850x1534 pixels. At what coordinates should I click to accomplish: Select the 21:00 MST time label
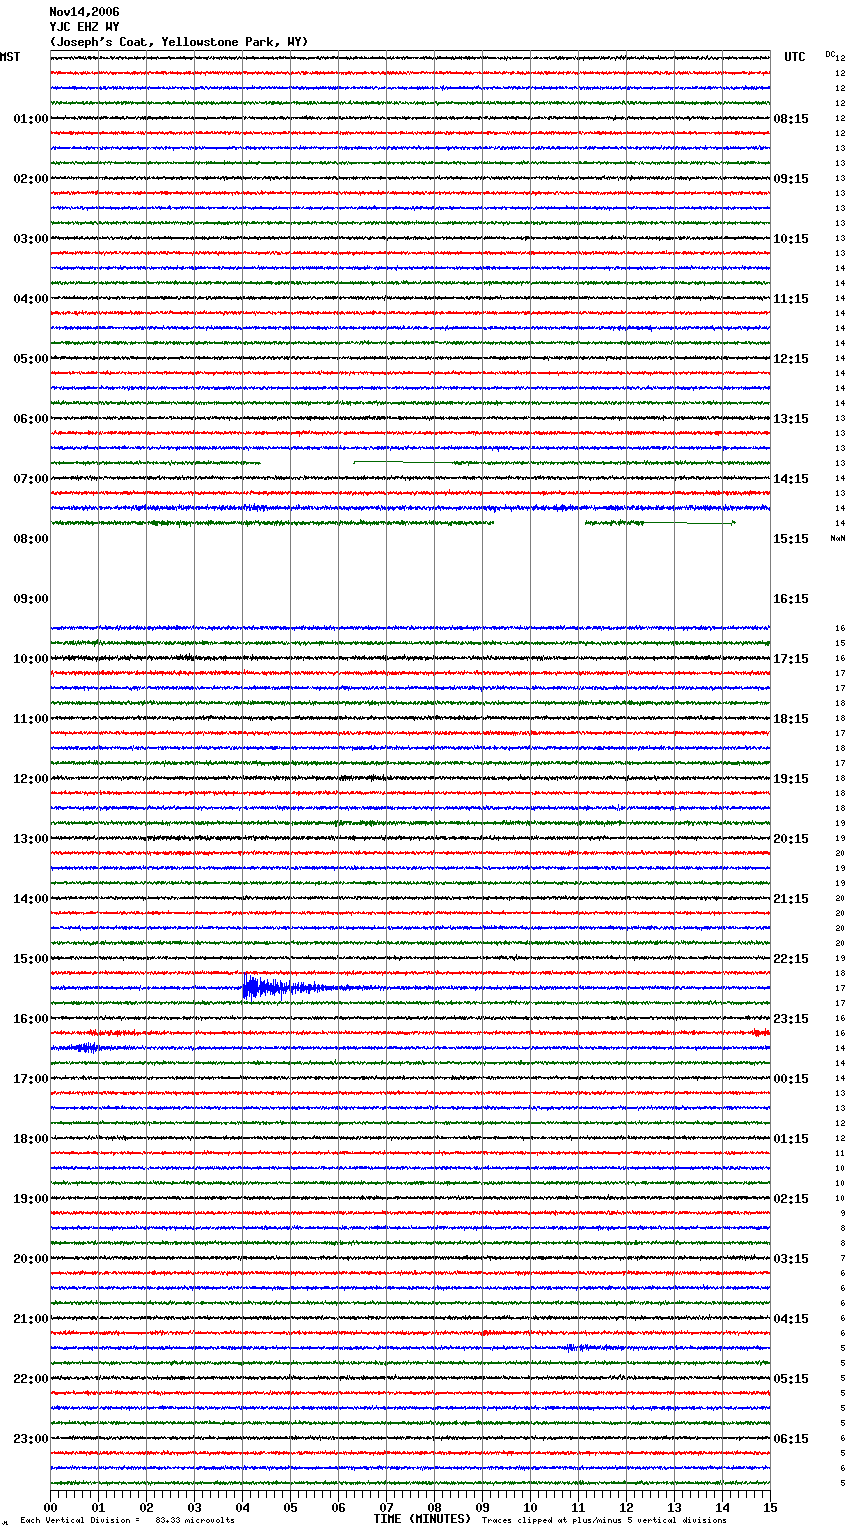(x=31, y=1319)
